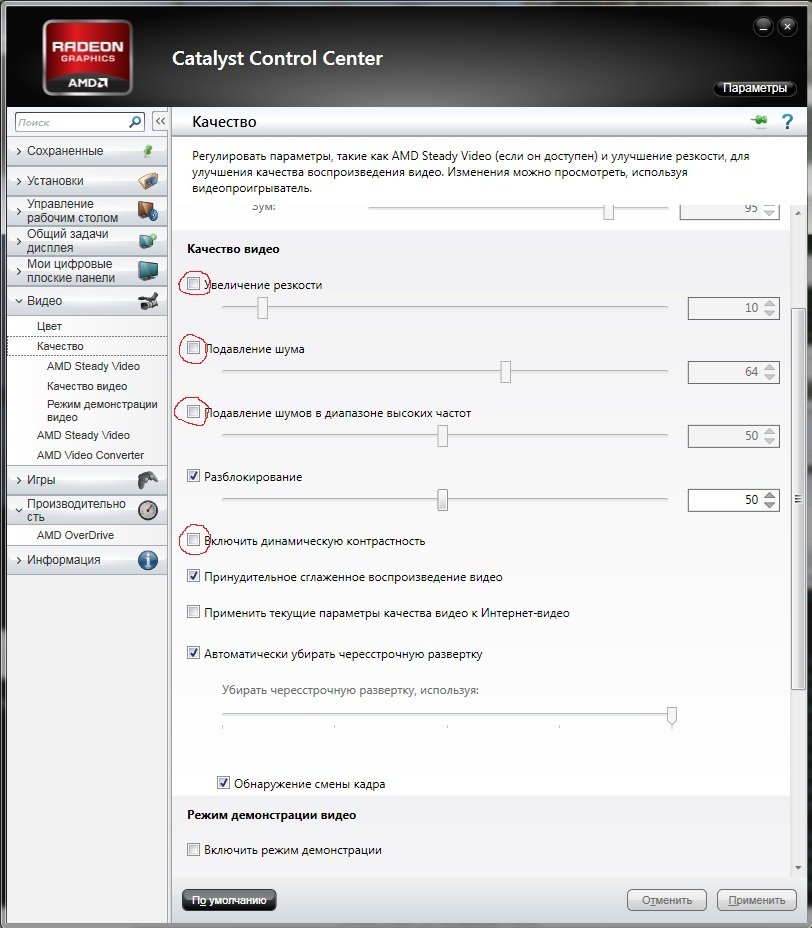The height and width of the screenshot is (928, 812).
Task: Open help via question mark icon
Action: [787, 121]
